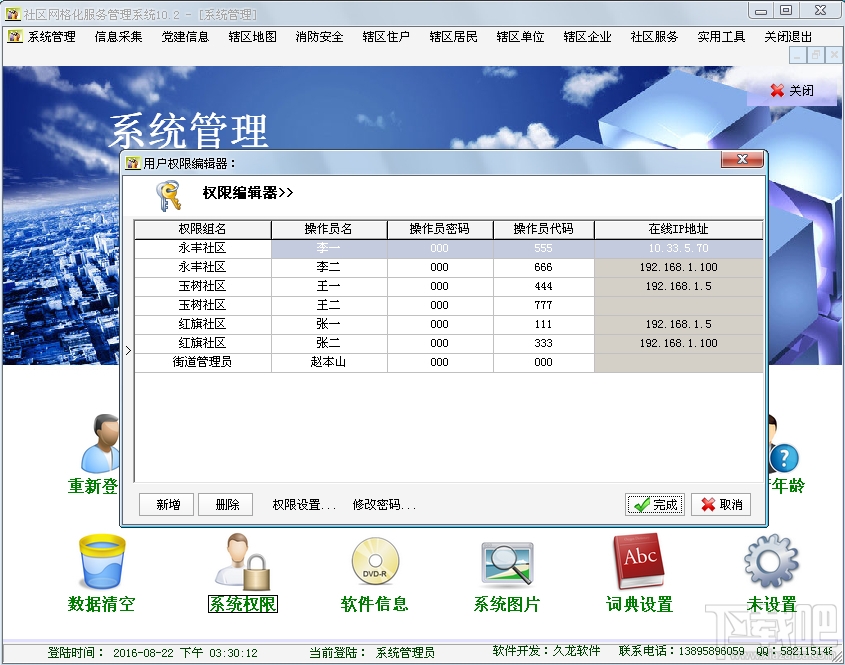Open the 社区服务 menu
This screenshot has height=665, width=845.
tap(652, 36)
